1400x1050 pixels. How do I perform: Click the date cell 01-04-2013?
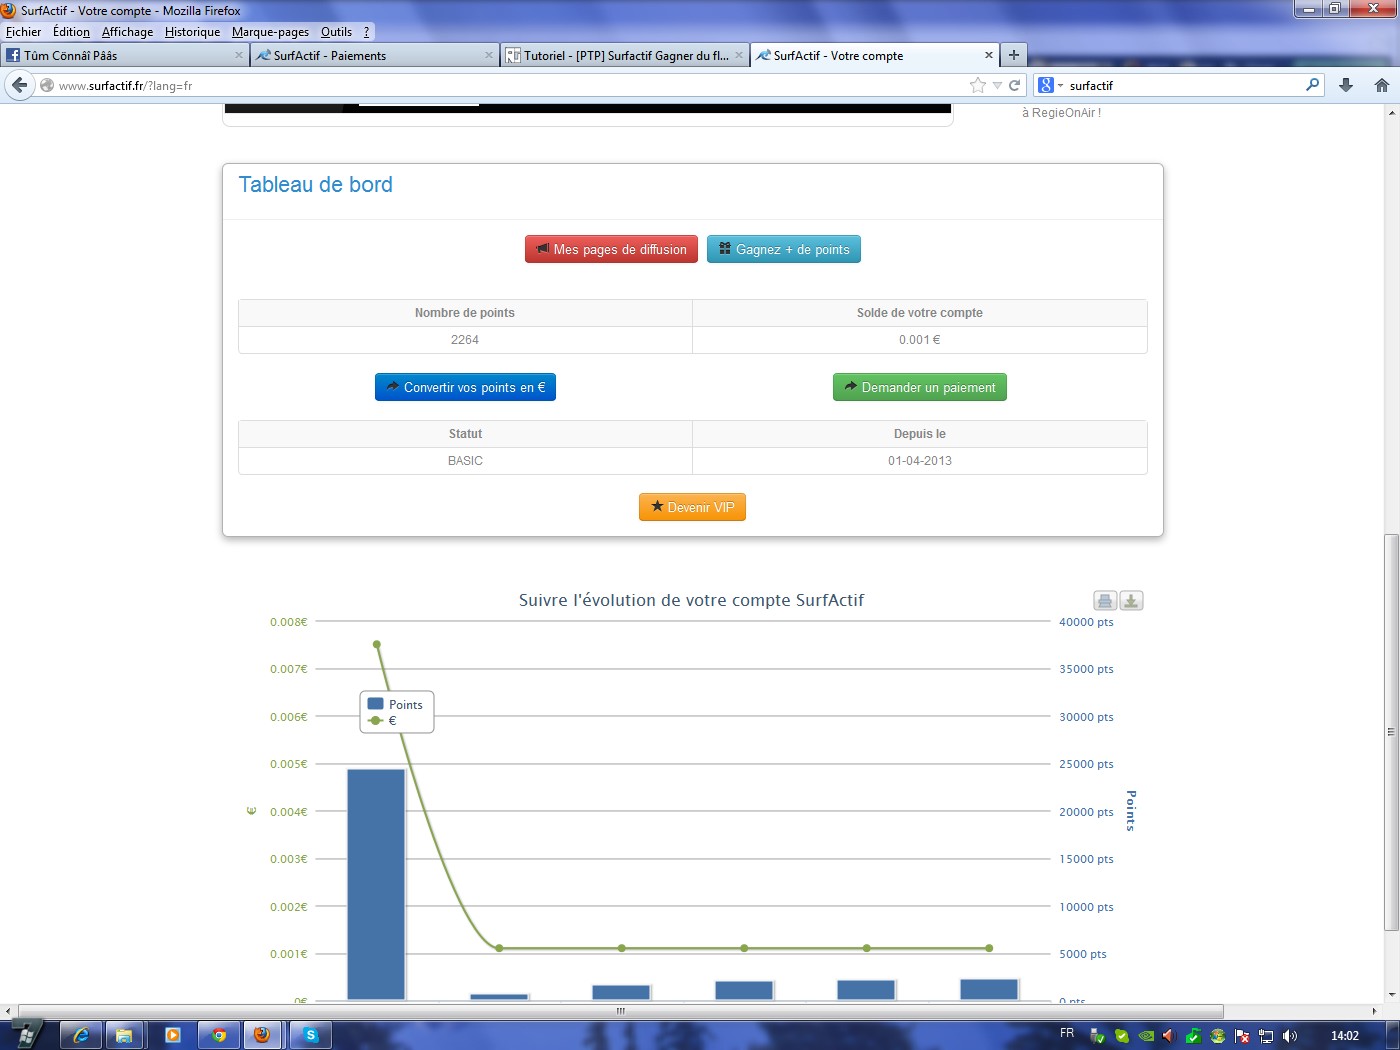pos(920,461)
